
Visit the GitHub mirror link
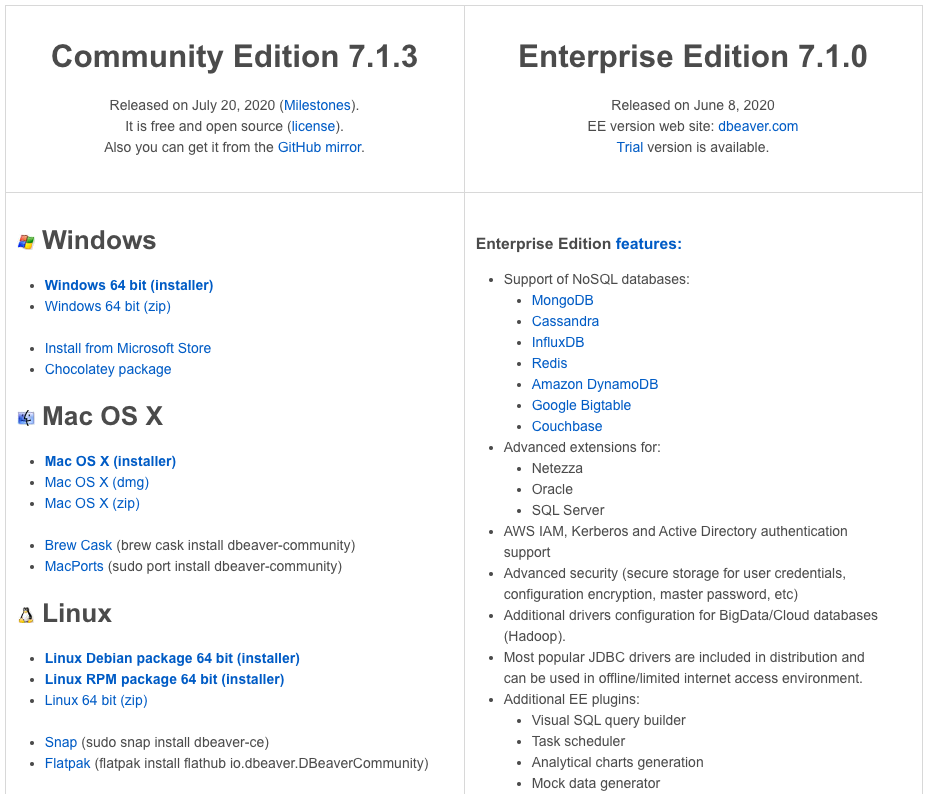[x=319, y=148]
